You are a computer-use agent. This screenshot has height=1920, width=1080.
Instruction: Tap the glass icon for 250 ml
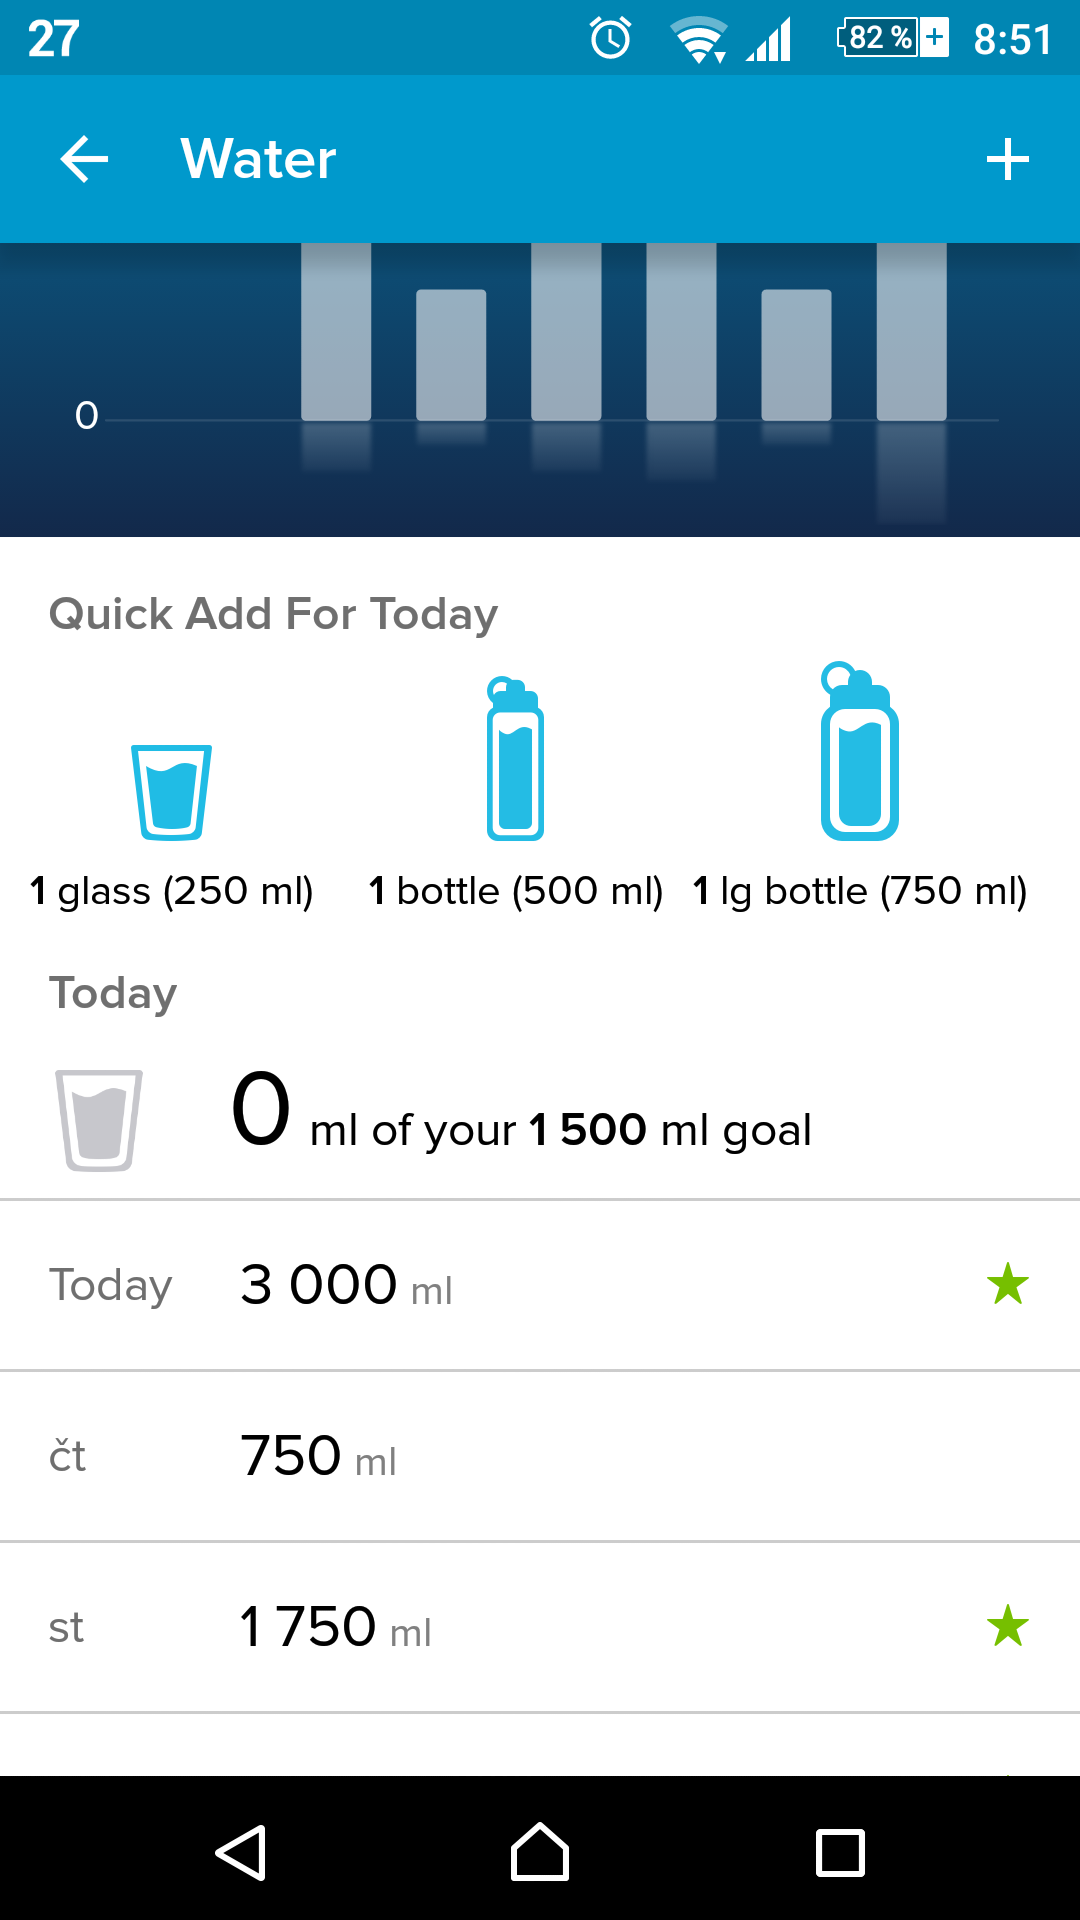(171, 792)
